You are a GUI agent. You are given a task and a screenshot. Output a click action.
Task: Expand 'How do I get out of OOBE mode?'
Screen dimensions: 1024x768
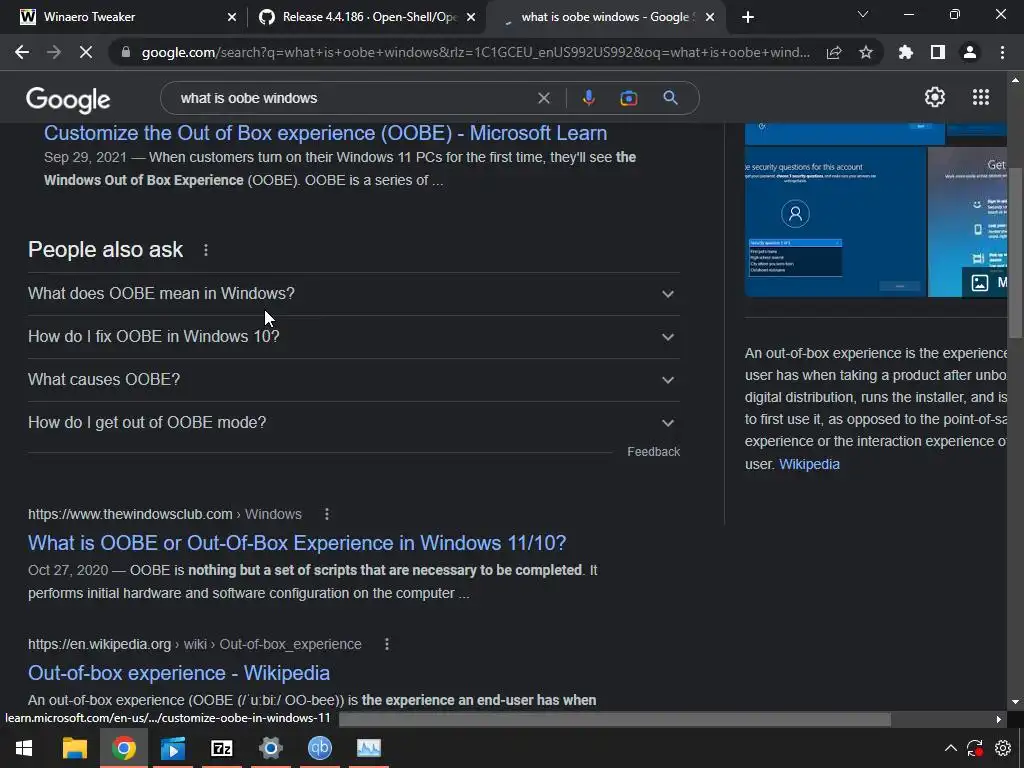(x=354, y=423)
